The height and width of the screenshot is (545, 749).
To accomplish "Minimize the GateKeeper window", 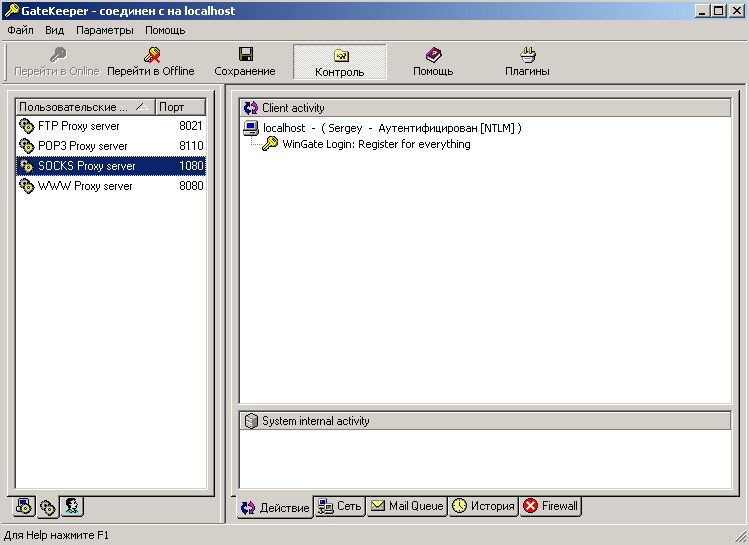I will [x=701, y=11].
